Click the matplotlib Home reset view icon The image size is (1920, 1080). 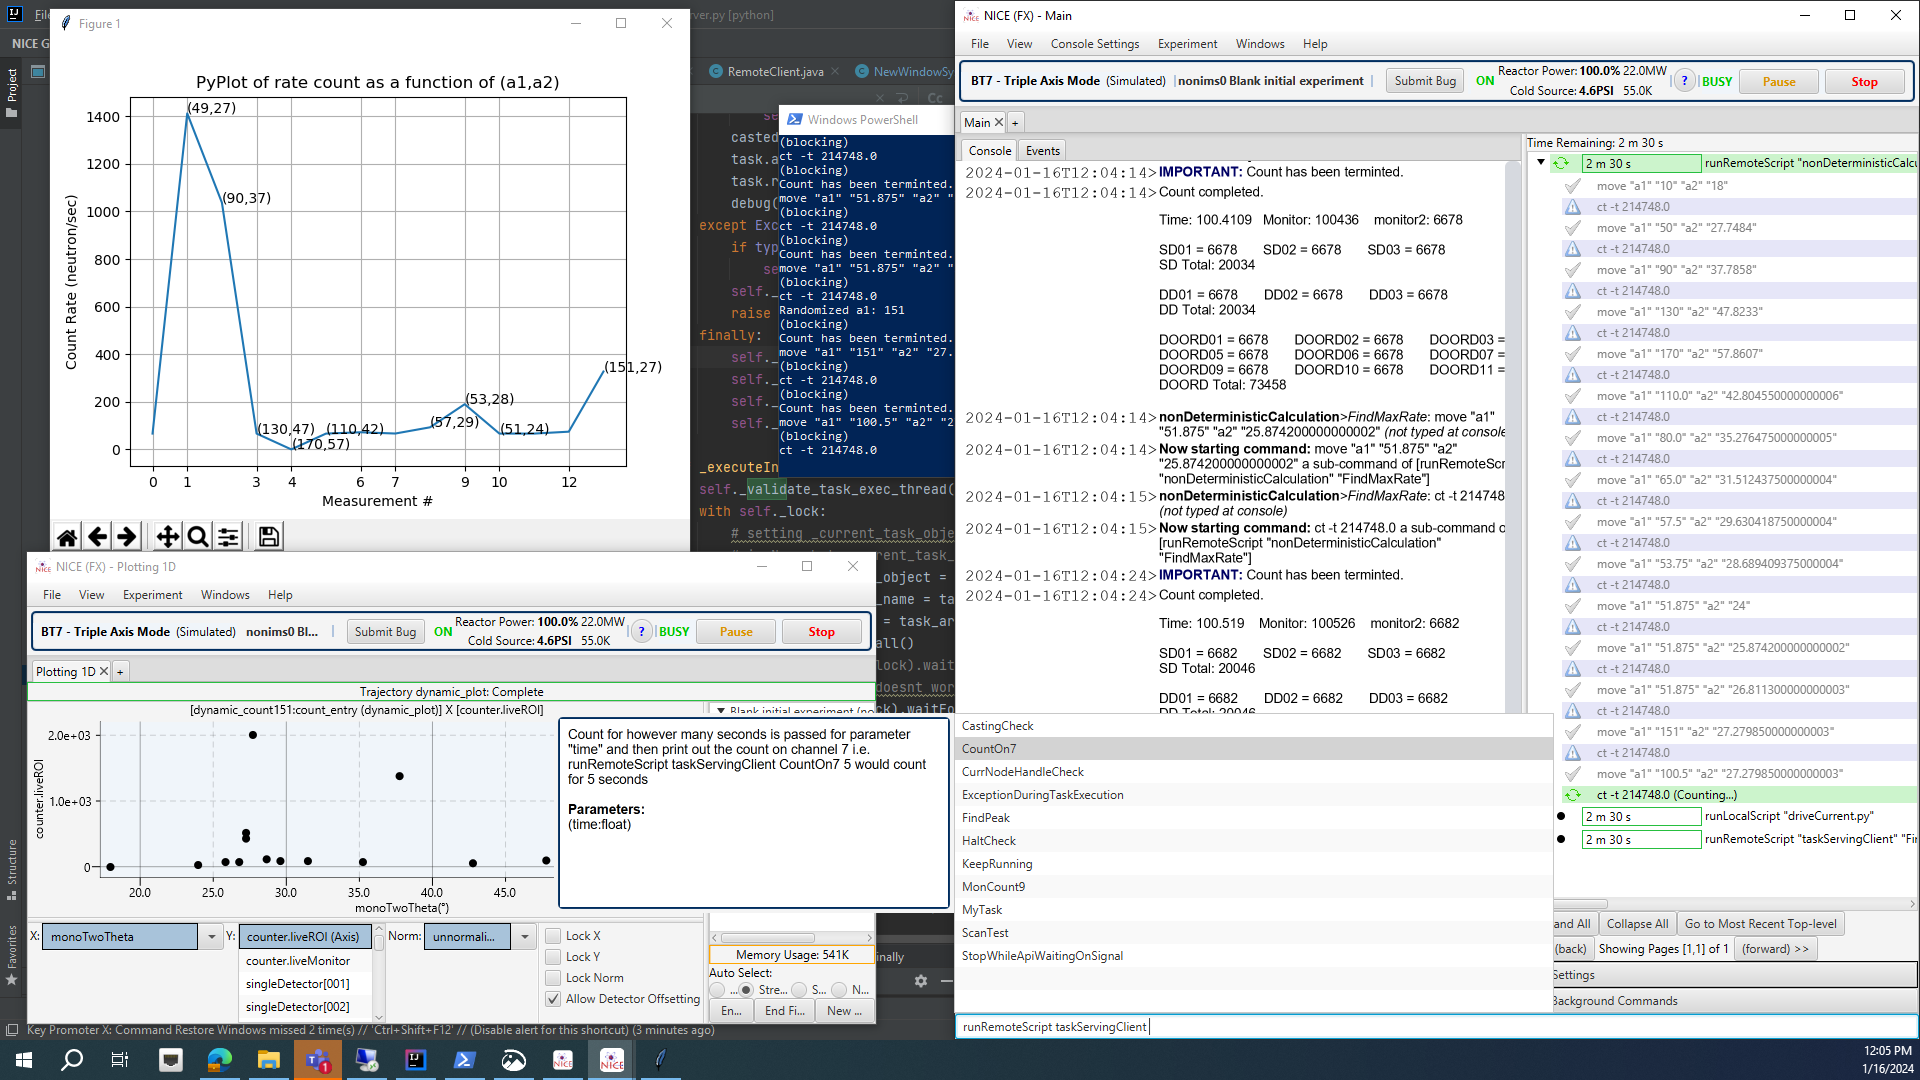[x=67, y=537]
